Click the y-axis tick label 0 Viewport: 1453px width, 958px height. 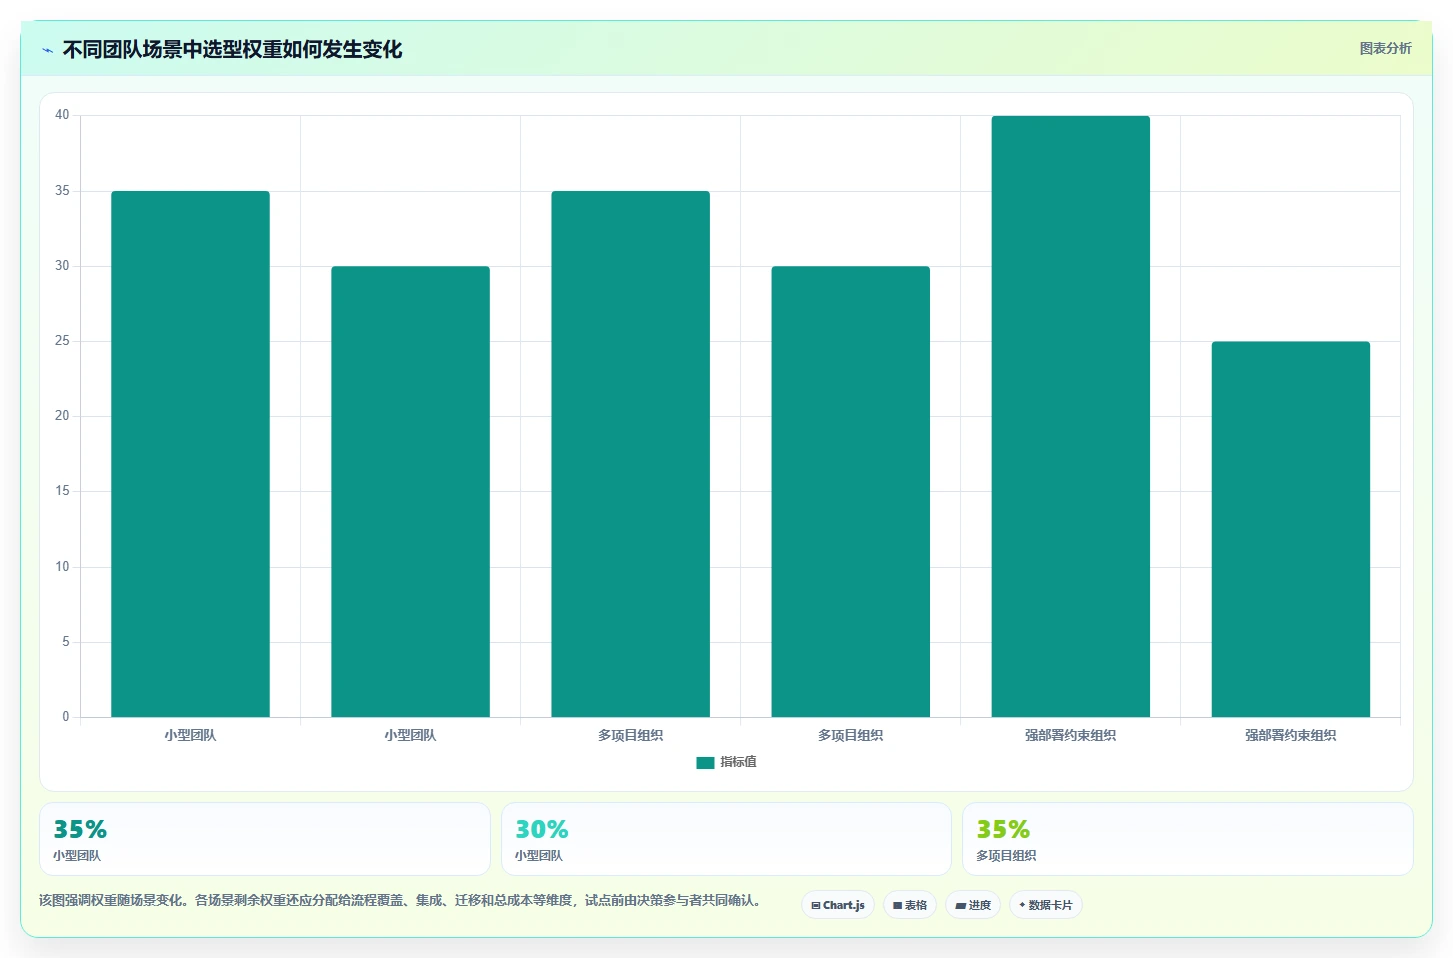66,717
